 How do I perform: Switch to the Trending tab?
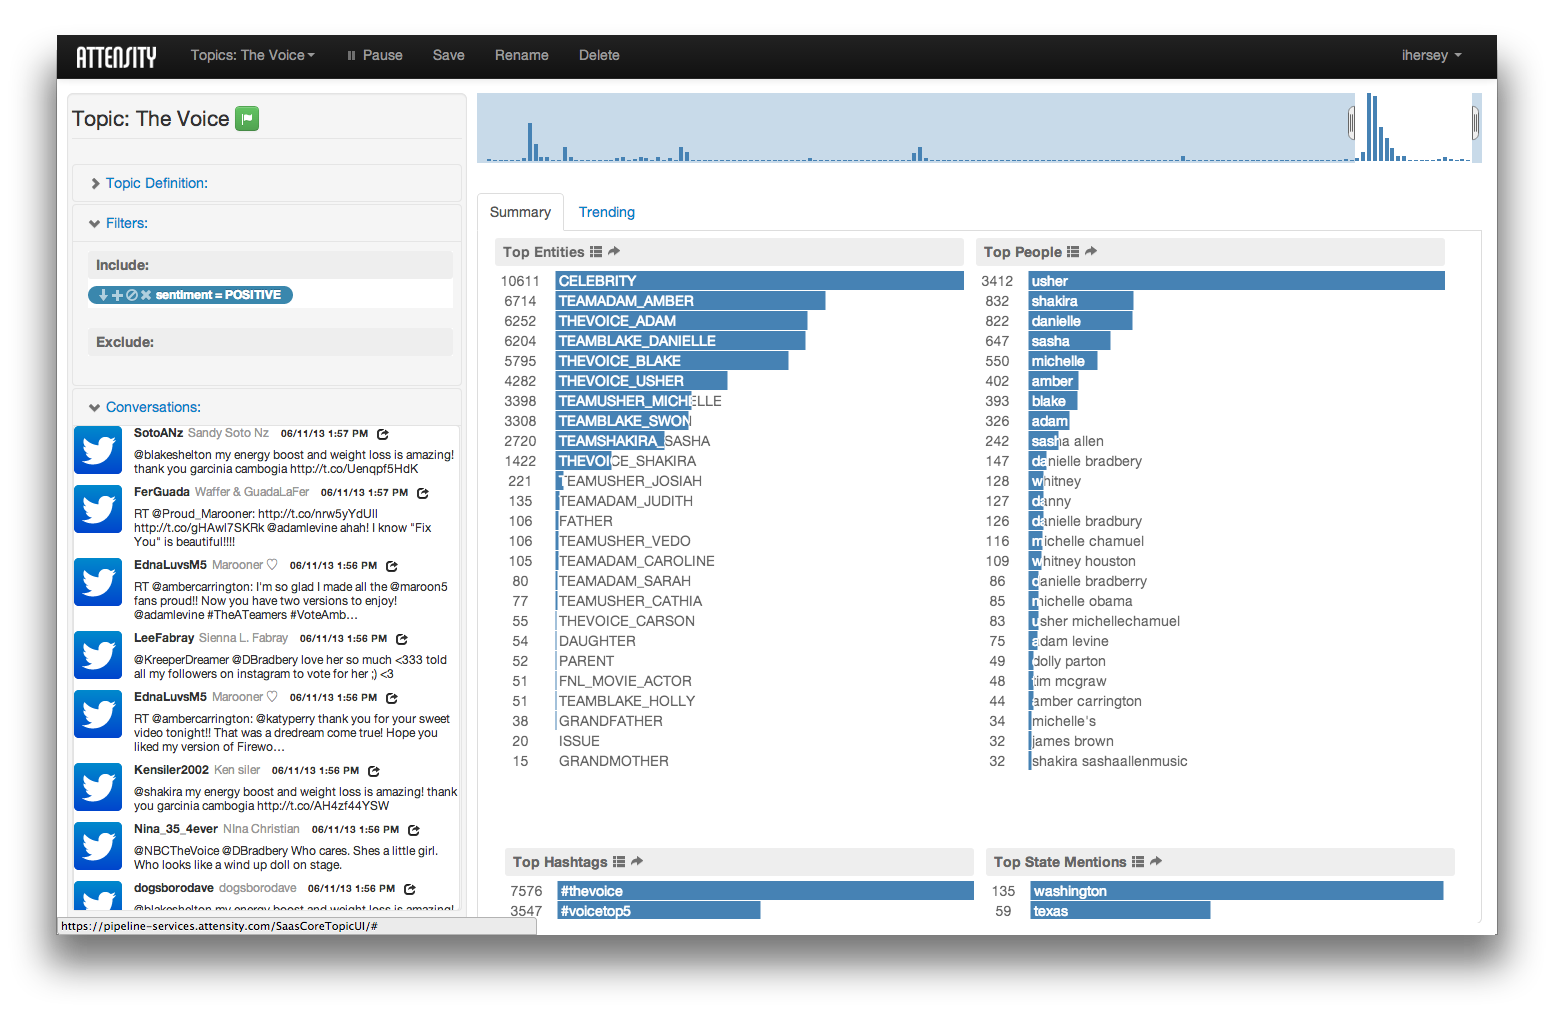(x=606, y=212)
